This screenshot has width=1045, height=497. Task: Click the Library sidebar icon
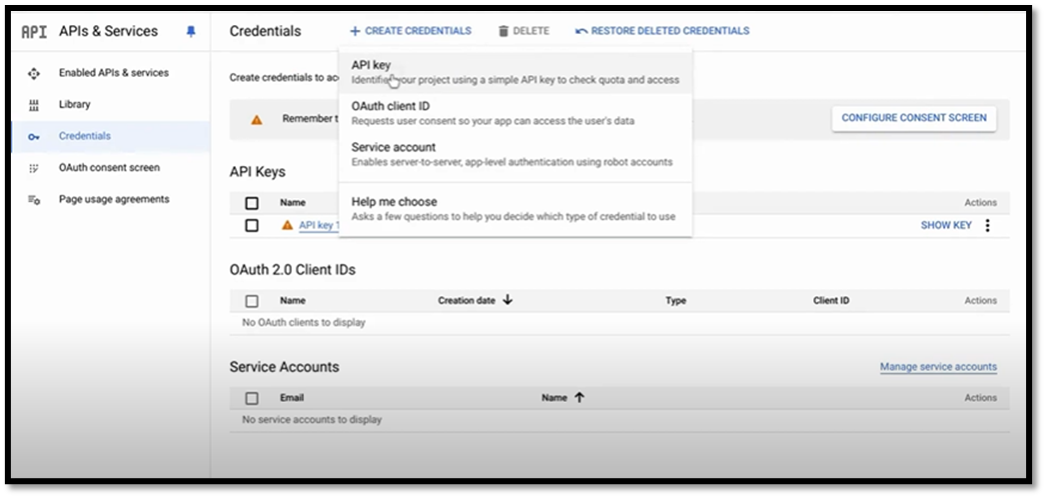coord(34,105)
